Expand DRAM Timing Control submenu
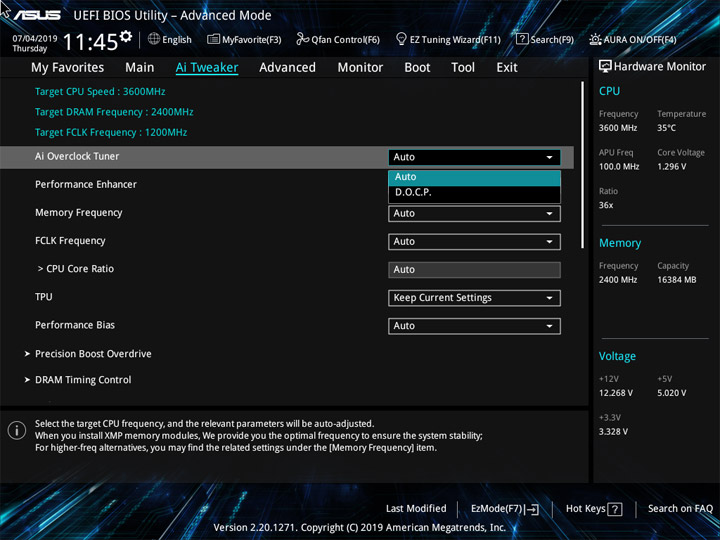 pos(78,380)
